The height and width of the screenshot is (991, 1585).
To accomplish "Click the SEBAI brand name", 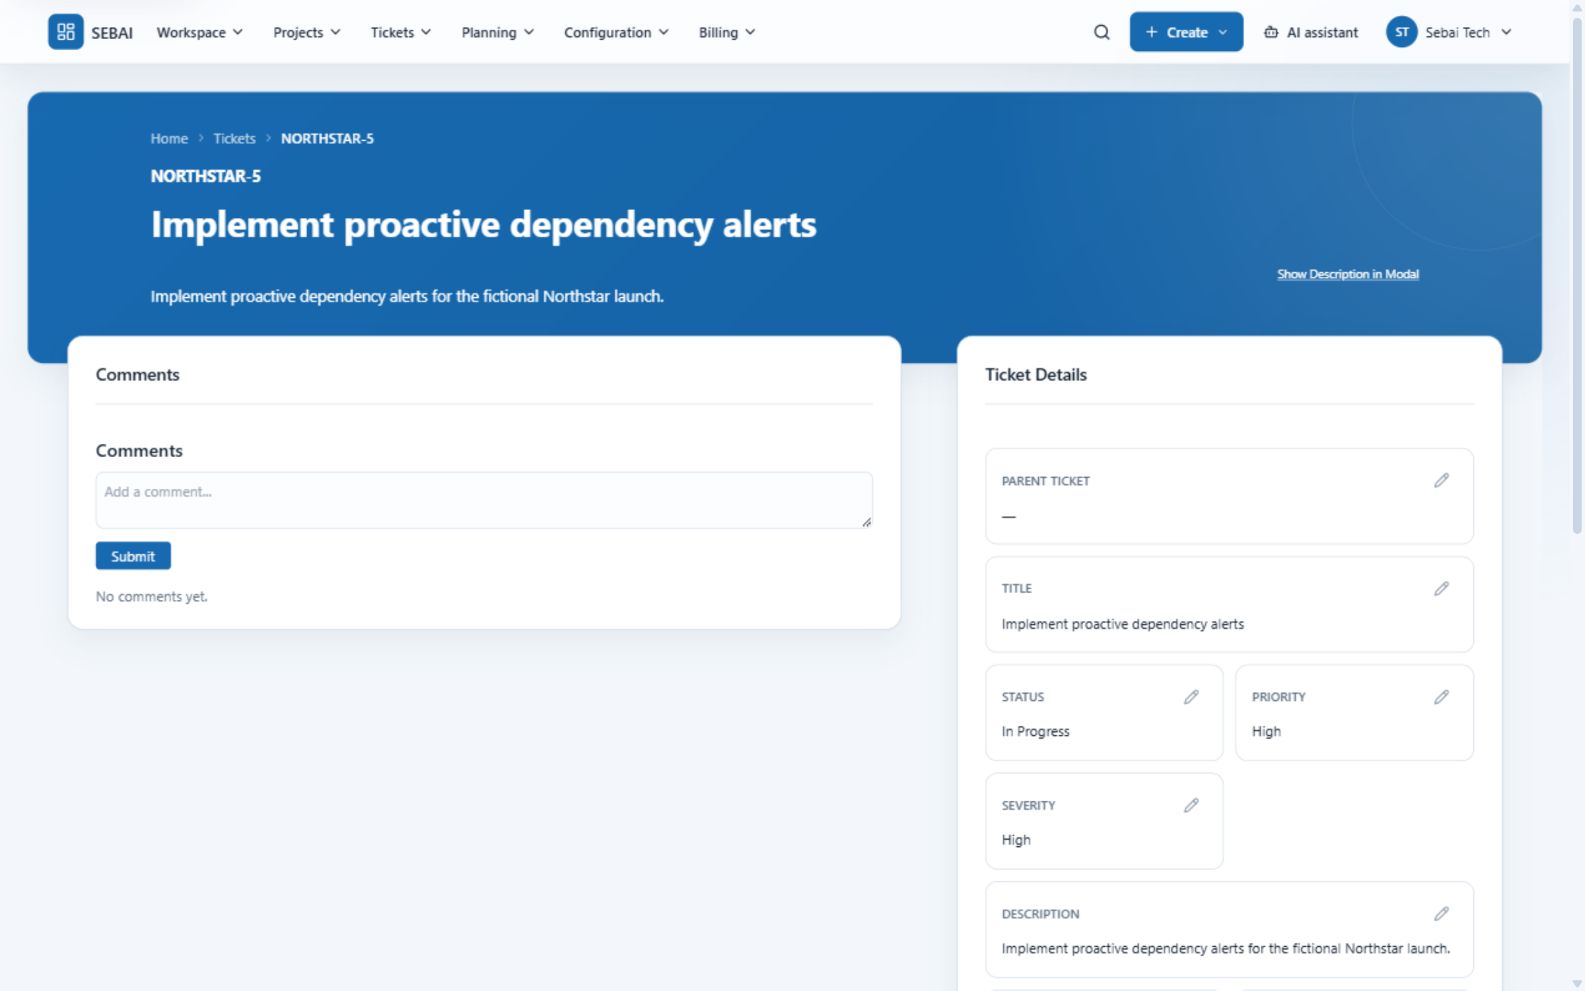I will click(x=112, y=33).
